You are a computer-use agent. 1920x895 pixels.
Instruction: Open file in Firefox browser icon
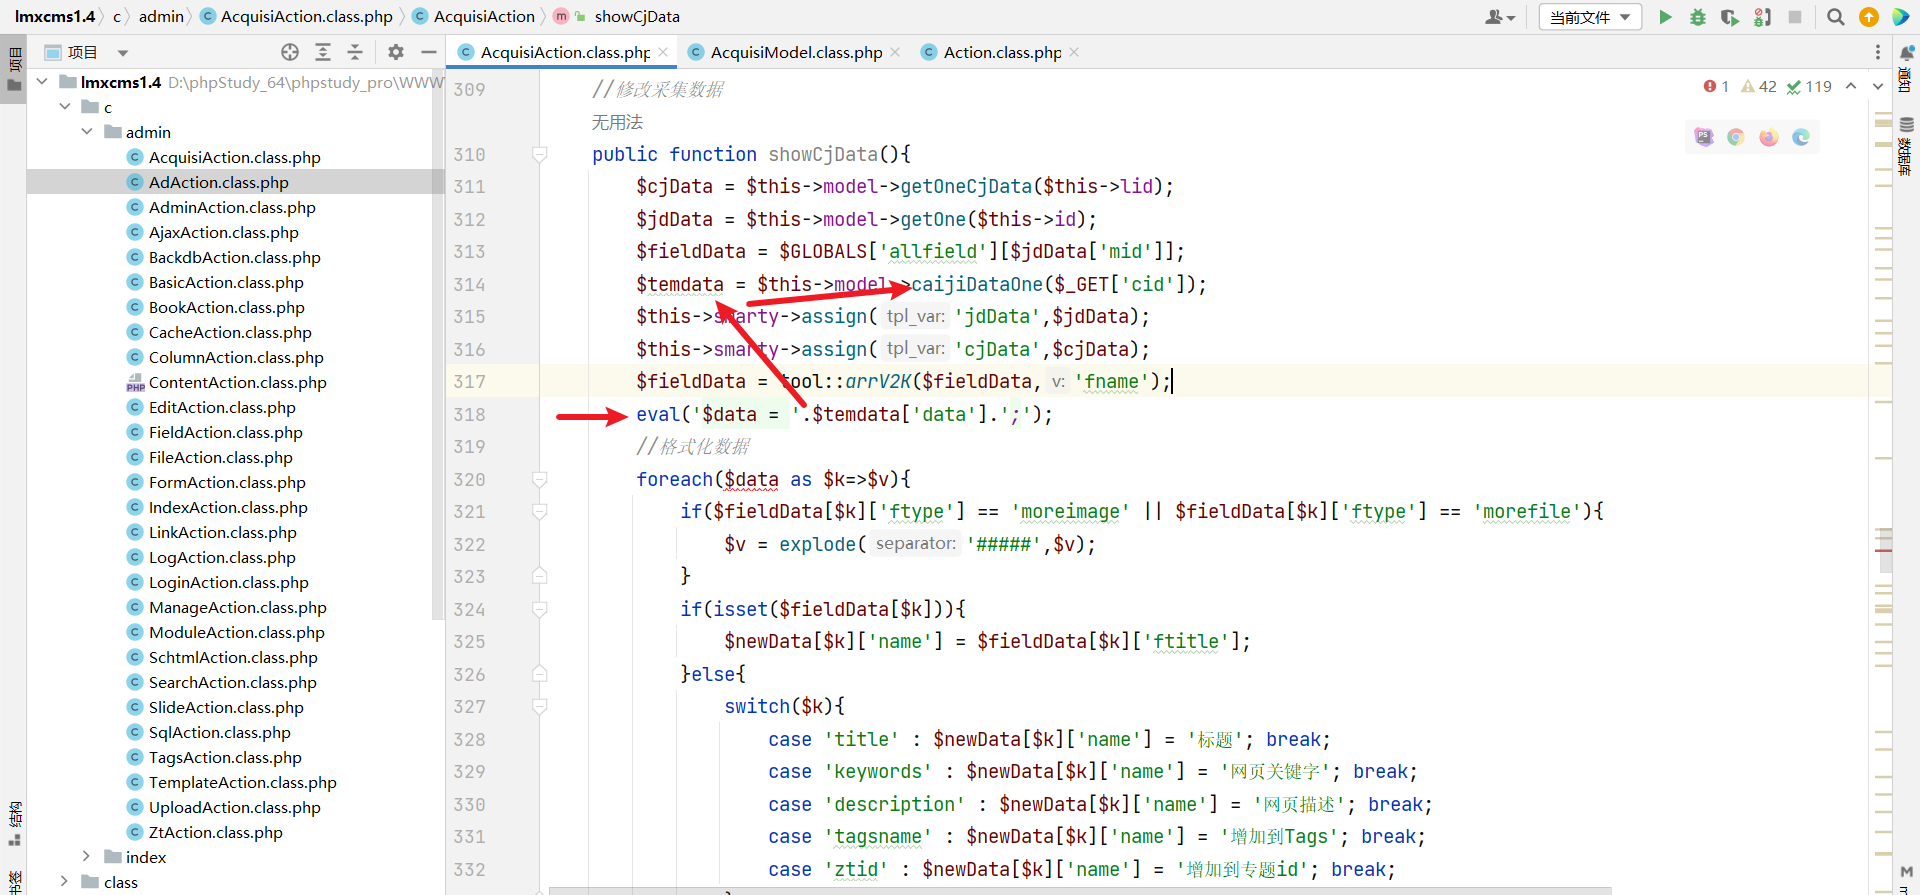point(1769,137)
